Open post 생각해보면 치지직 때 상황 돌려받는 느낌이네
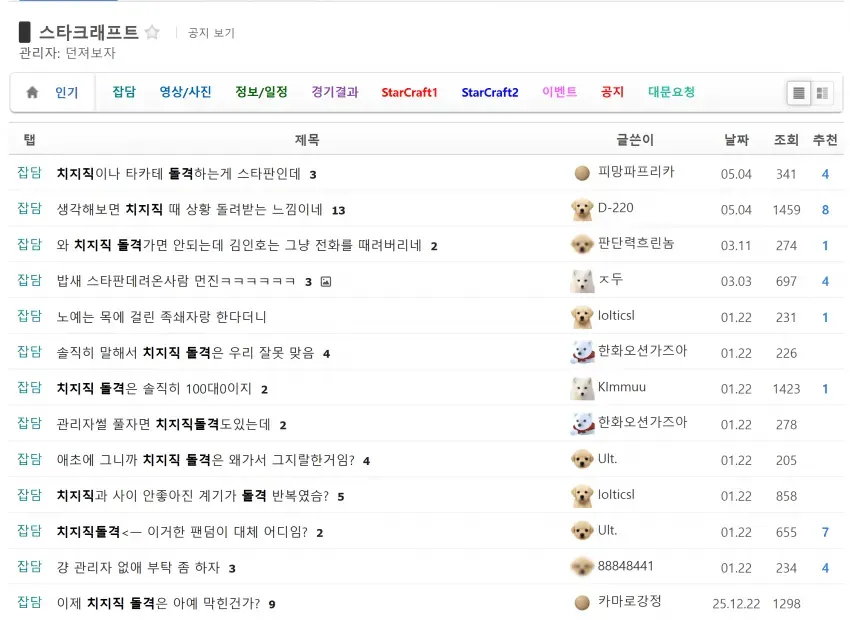The image size is (850, 620). pos(190,210)
